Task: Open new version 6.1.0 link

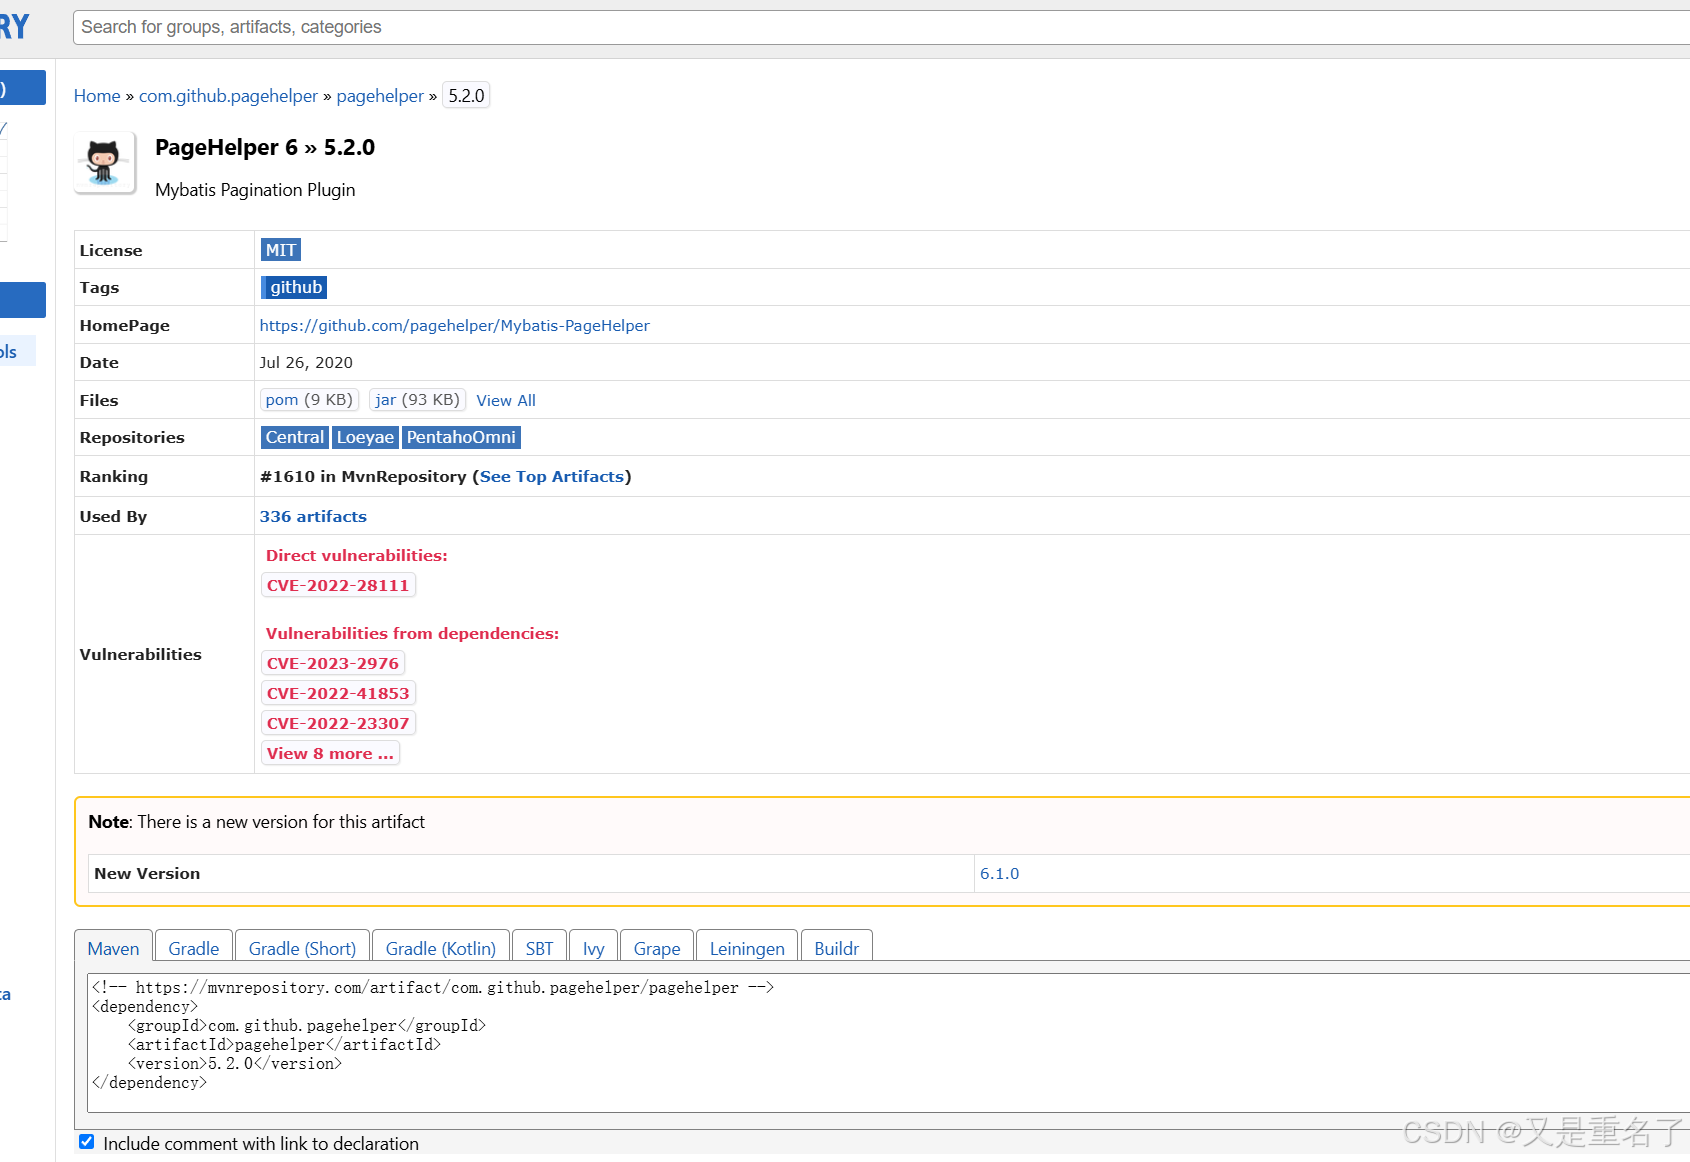Action: [x=999, y=873]
